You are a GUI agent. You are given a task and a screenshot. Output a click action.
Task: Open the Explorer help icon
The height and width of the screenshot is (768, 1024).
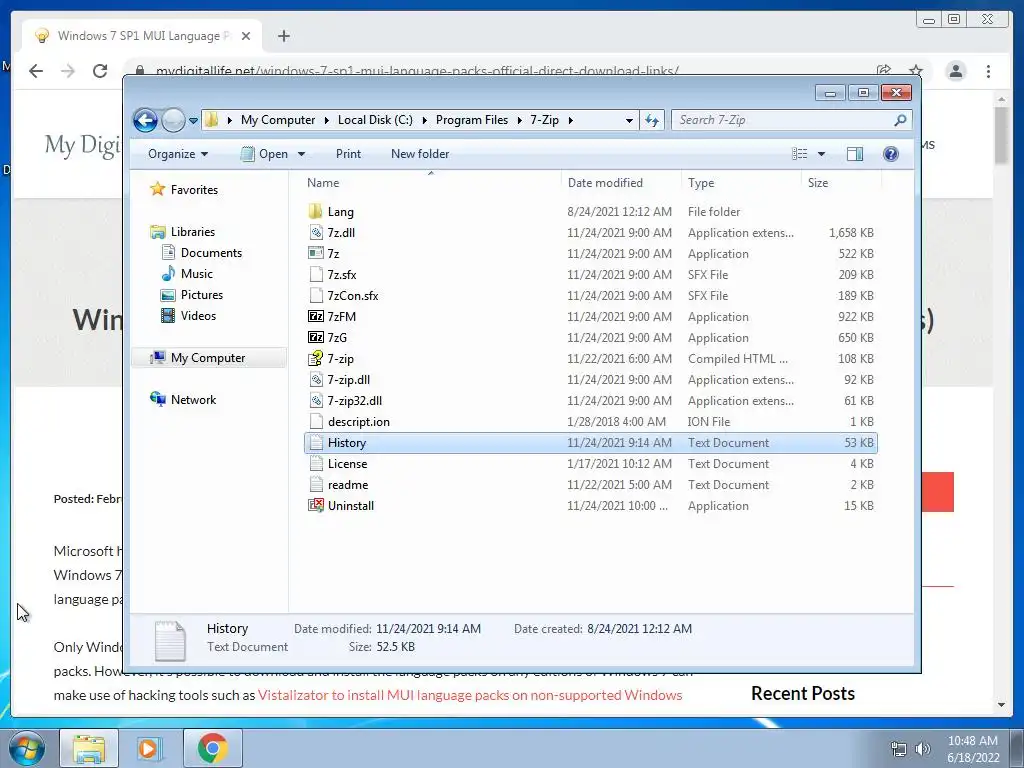[891, 154]
